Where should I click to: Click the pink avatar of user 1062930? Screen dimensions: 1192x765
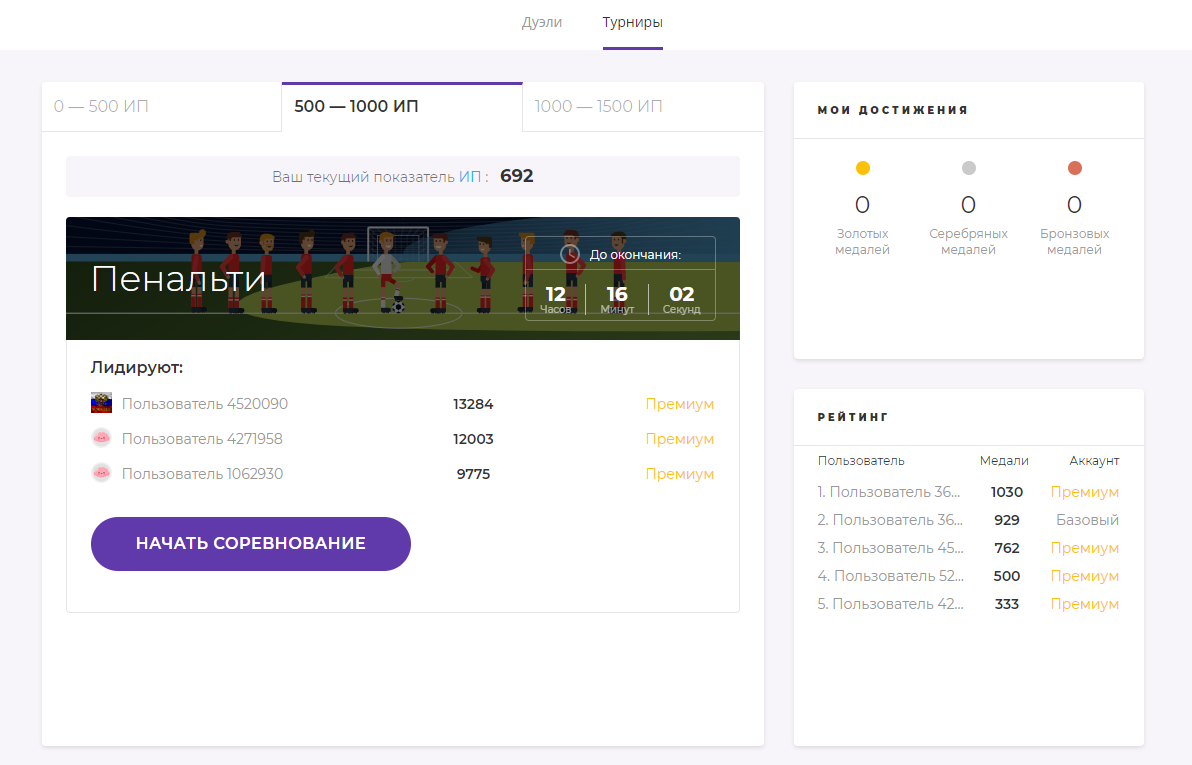pyautogui.click(x=101, y=473)
